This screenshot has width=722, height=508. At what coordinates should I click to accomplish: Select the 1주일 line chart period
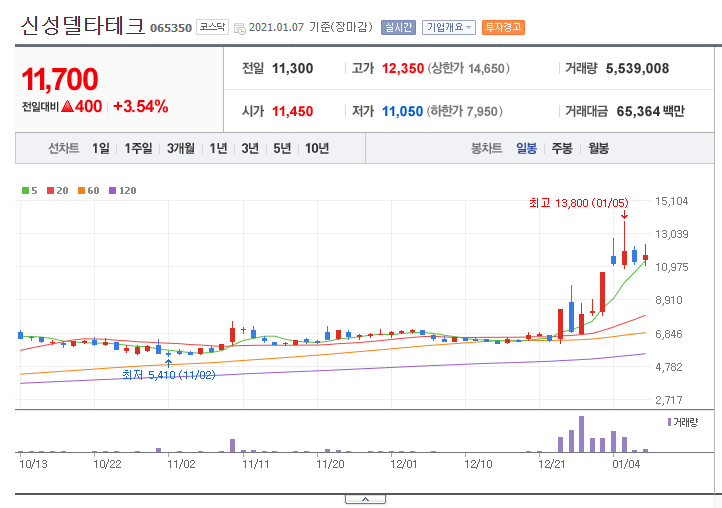[x=138, y=148]
